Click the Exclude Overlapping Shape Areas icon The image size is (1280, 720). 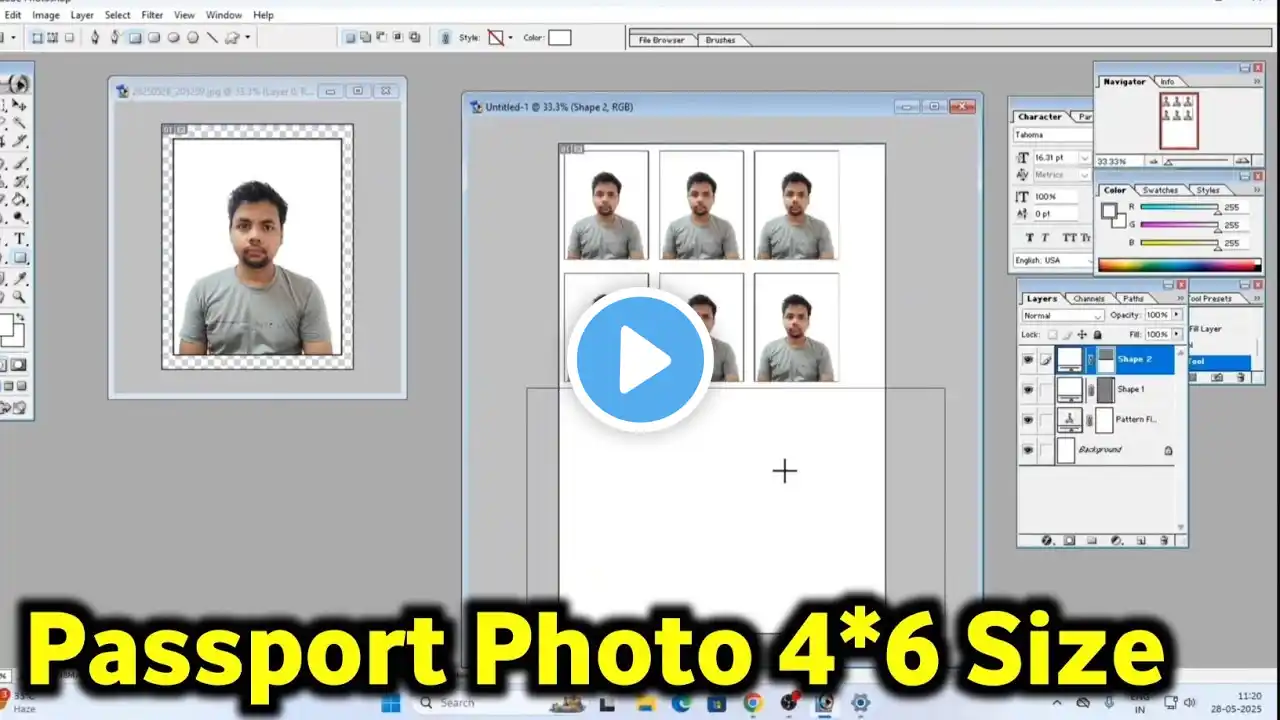click(x=414, y=38)
